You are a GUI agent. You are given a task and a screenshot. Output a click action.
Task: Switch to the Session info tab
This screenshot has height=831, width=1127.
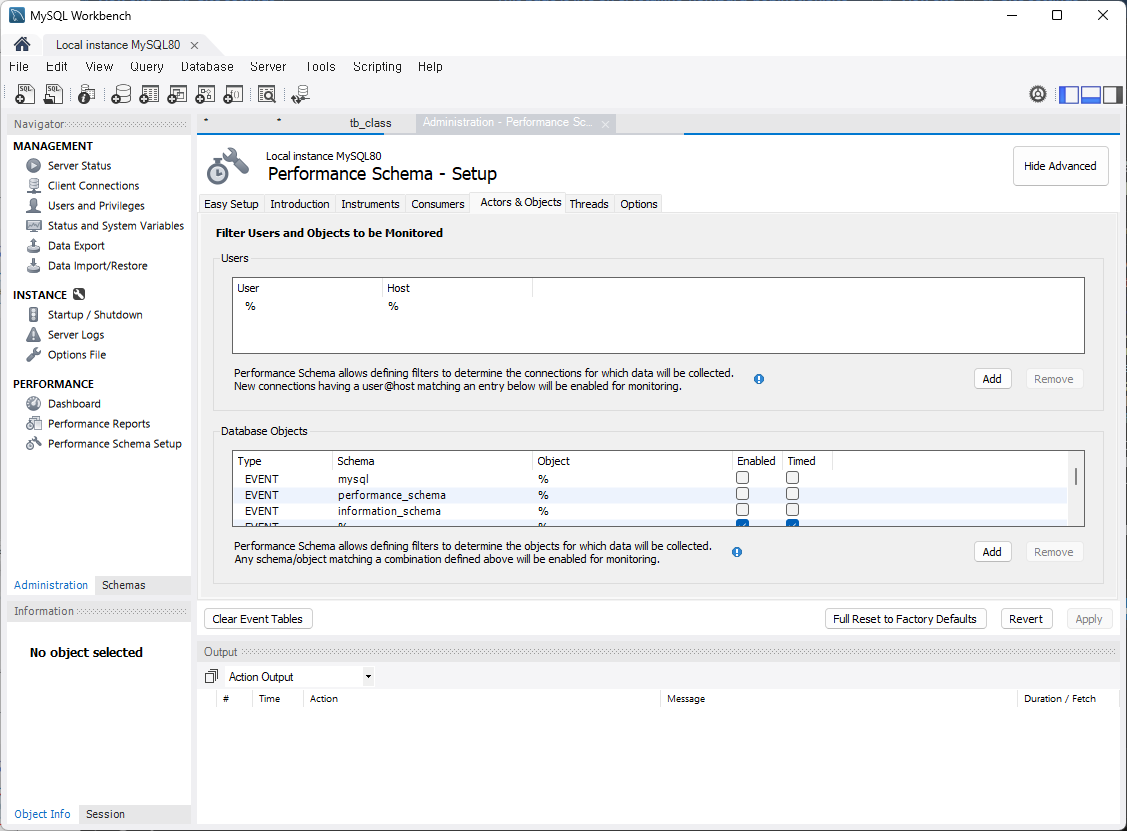106,814
